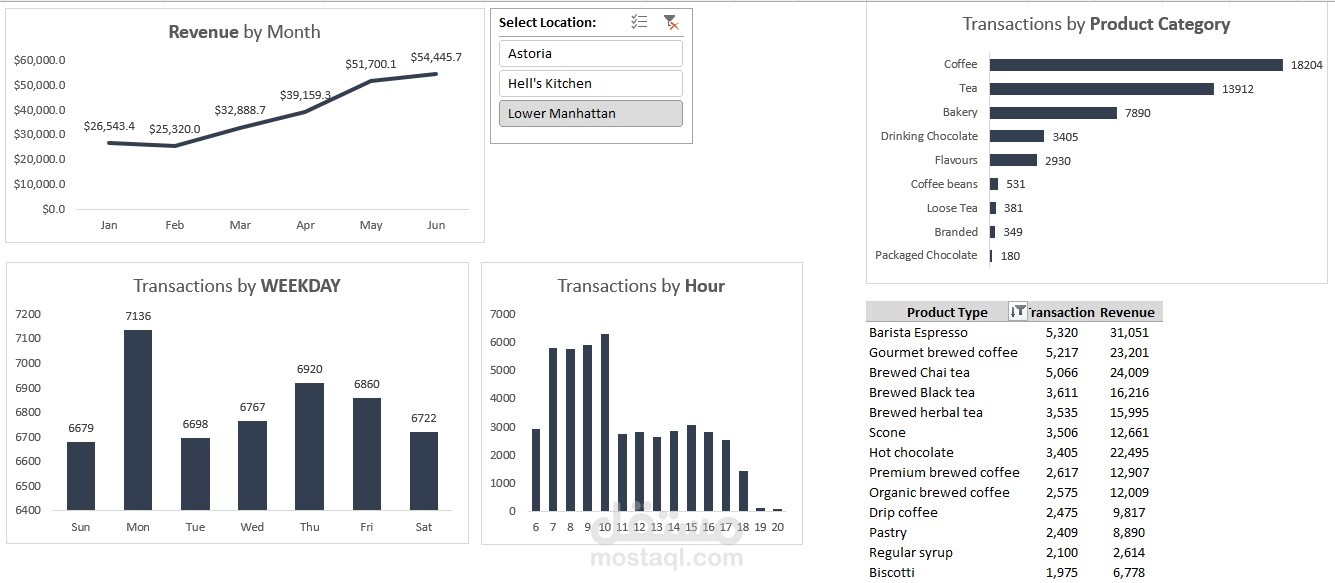
Task: Select the Barista Espresso row label
Action: (x=918, y=332)
